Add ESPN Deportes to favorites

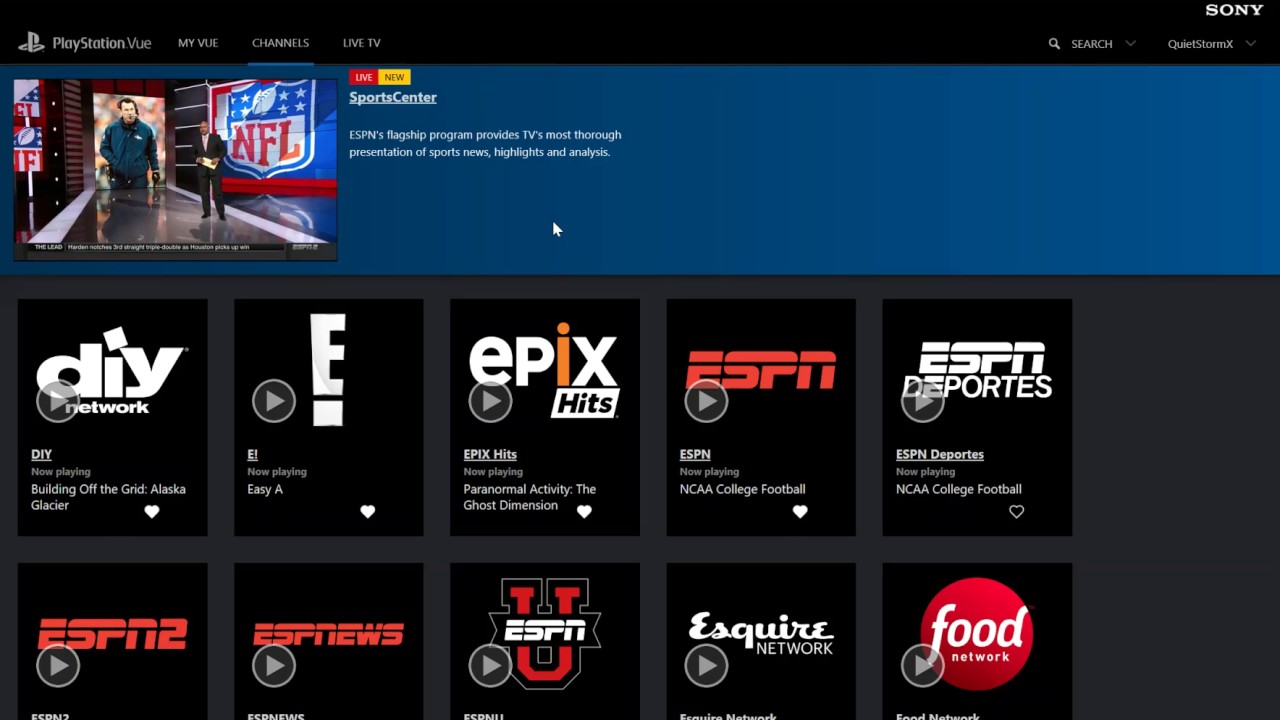coord(1016,512)
